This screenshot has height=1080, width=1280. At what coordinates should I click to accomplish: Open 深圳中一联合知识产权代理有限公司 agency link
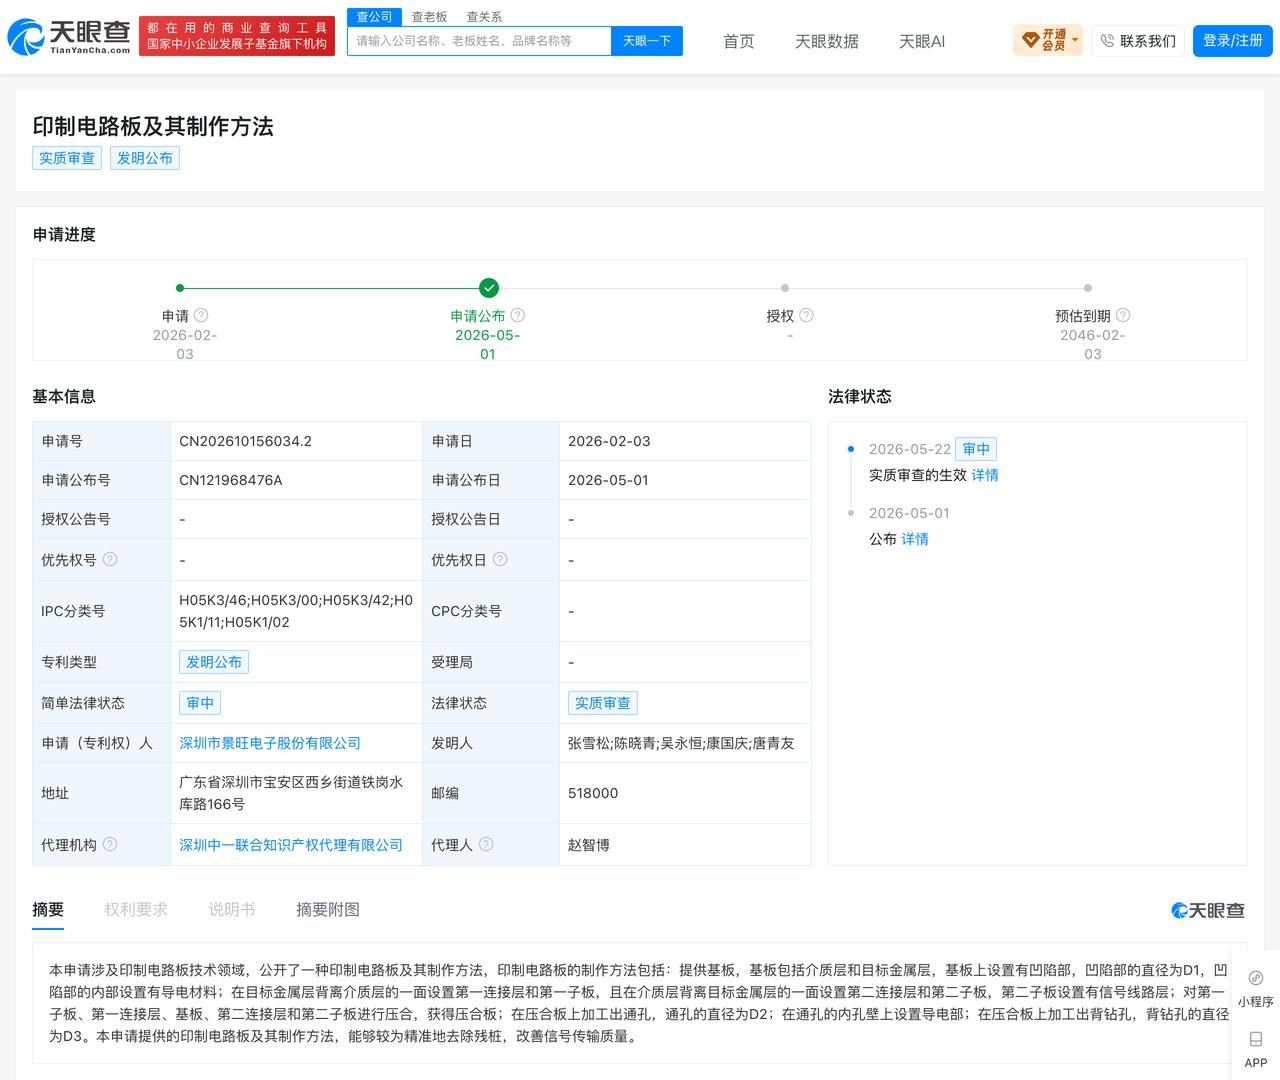pyautogui.click(x=291, y=845)
